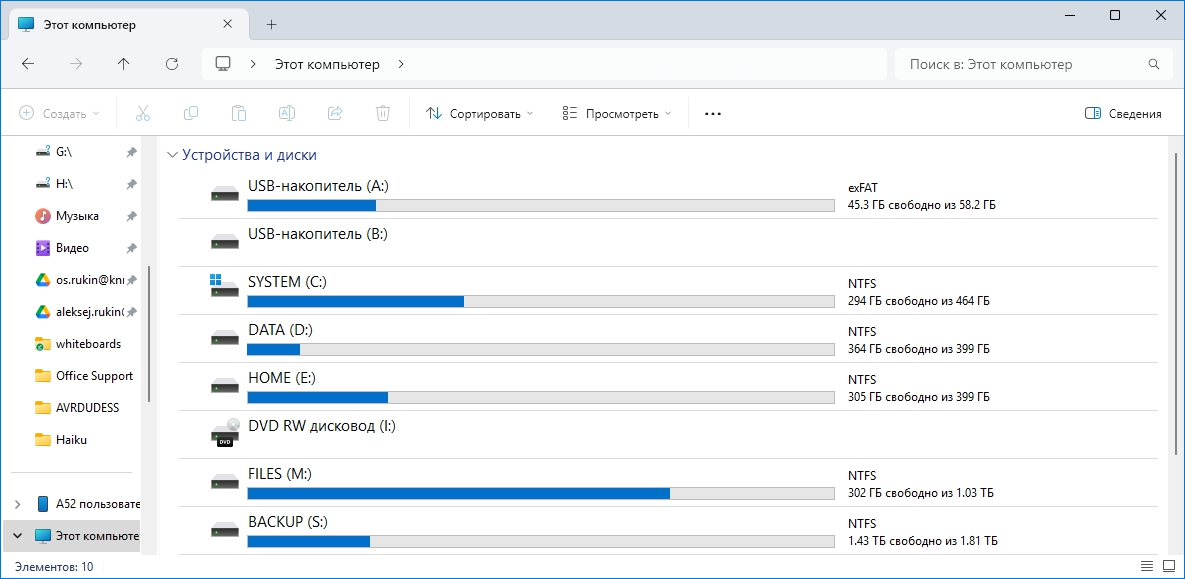This screenshot has width=1185, height=579.
Task: Go up one directory level
Action: pyautogui.click(x=124, y=64)
